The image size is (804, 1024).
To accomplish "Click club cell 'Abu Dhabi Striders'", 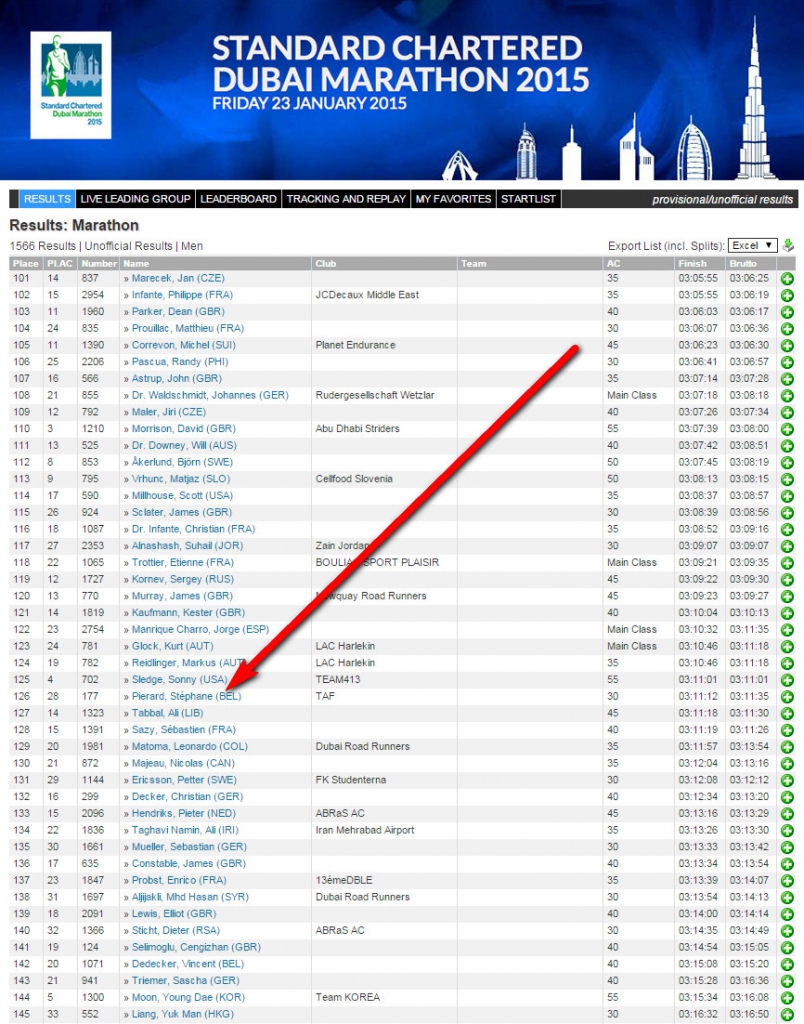I will tap(357, 428).
